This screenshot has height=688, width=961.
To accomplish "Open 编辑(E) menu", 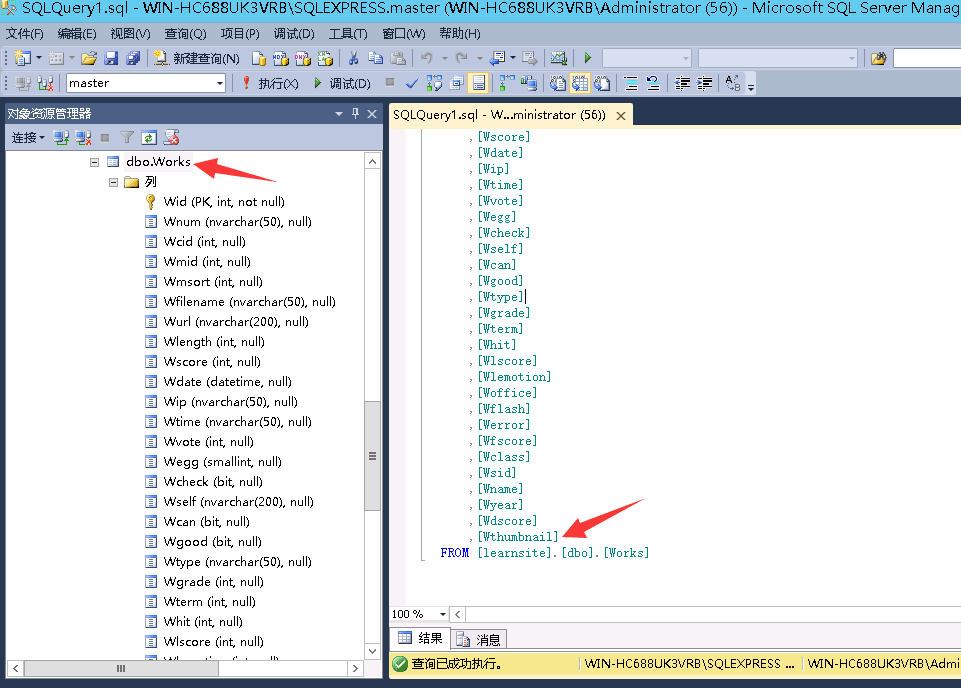I will click(77, 34).
